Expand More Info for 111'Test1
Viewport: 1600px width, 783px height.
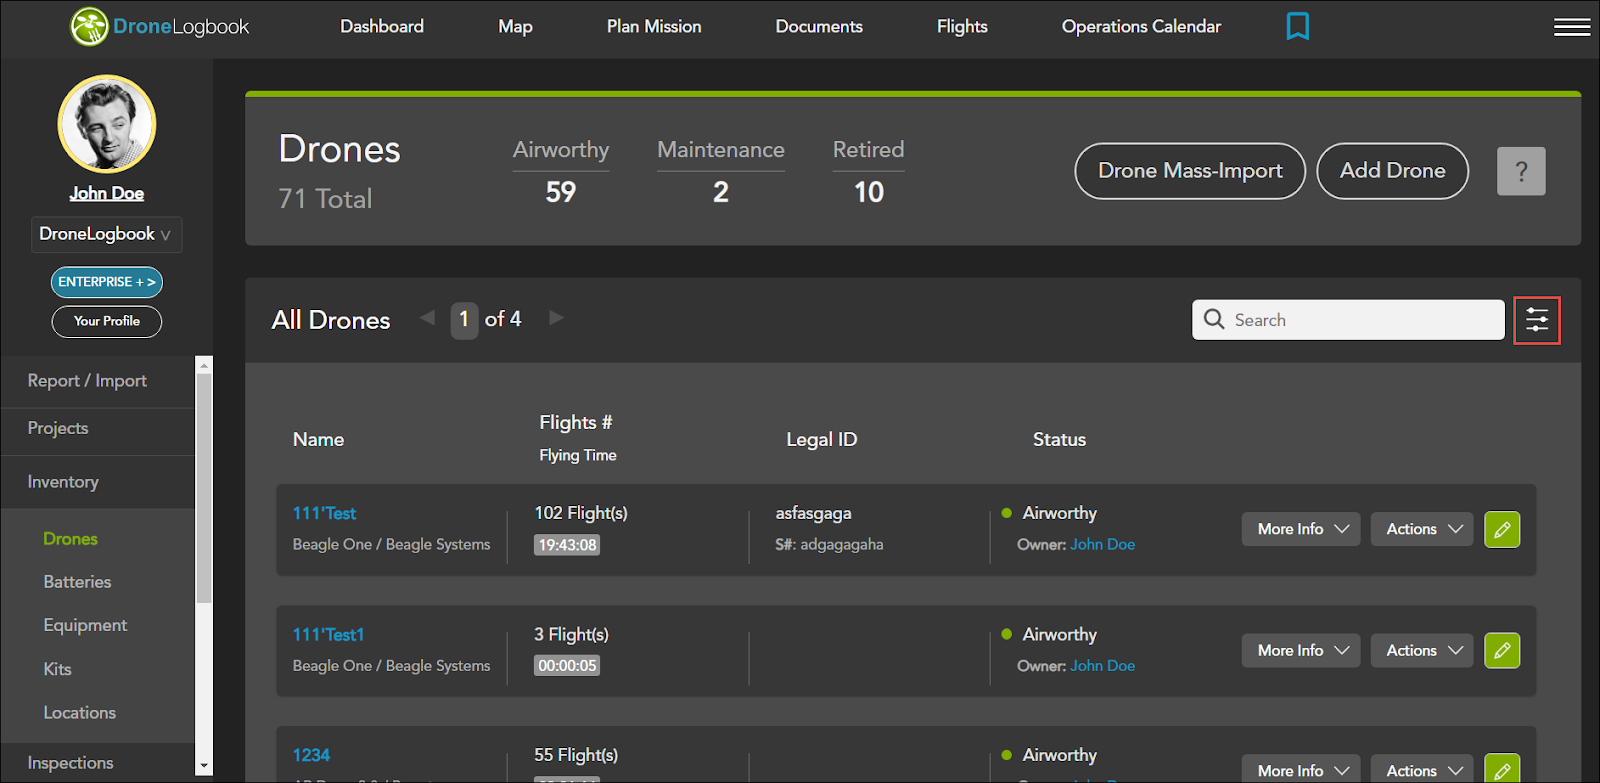pyautogui.click(x=1301, y=650)
